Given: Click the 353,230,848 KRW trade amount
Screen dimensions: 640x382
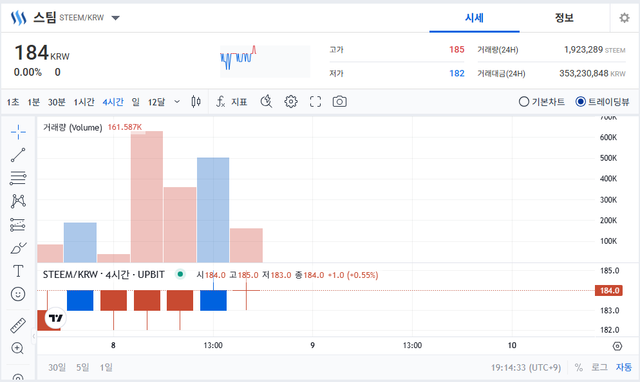Looking at the screenshot, I should click(x=592, y=73).
